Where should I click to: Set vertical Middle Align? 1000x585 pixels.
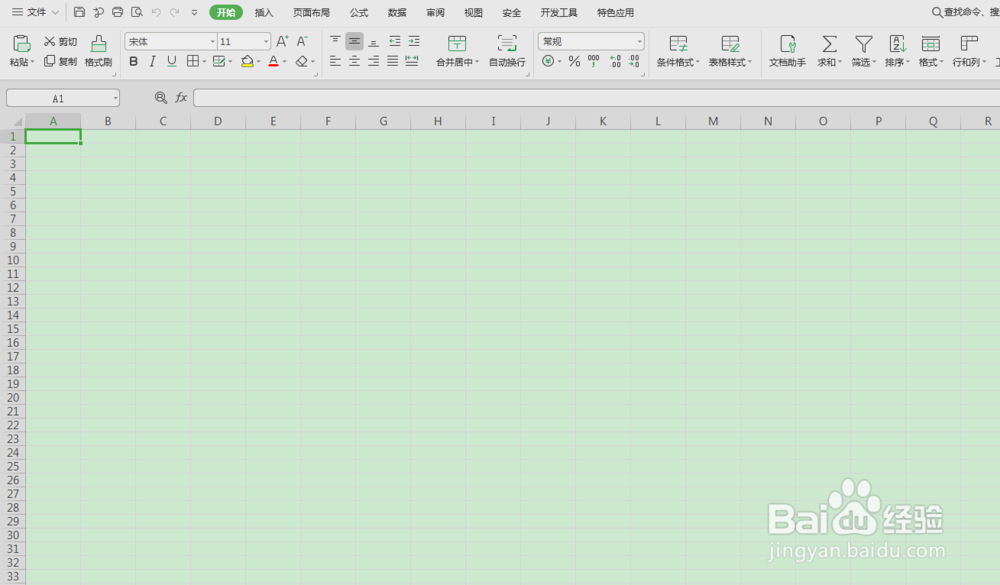click(x=354, y=41)
